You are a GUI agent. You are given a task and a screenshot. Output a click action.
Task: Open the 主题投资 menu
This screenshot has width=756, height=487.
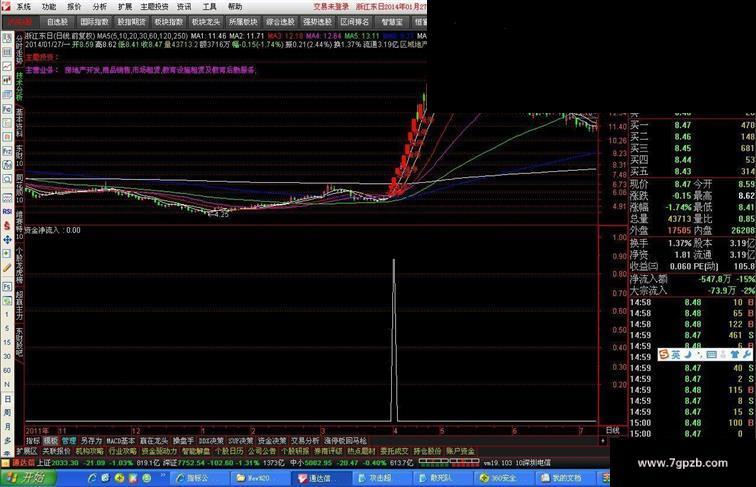tap(154, 7)
